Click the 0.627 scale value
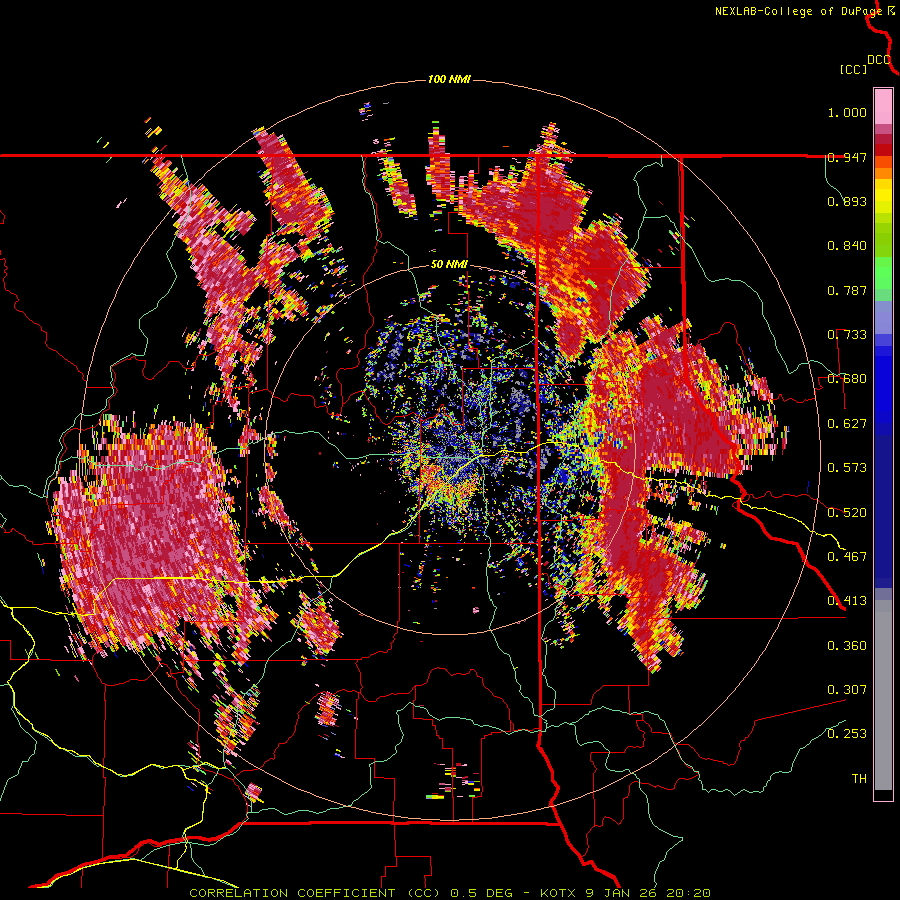This screenshot has height=900, width=900. (x=847, y=424)
